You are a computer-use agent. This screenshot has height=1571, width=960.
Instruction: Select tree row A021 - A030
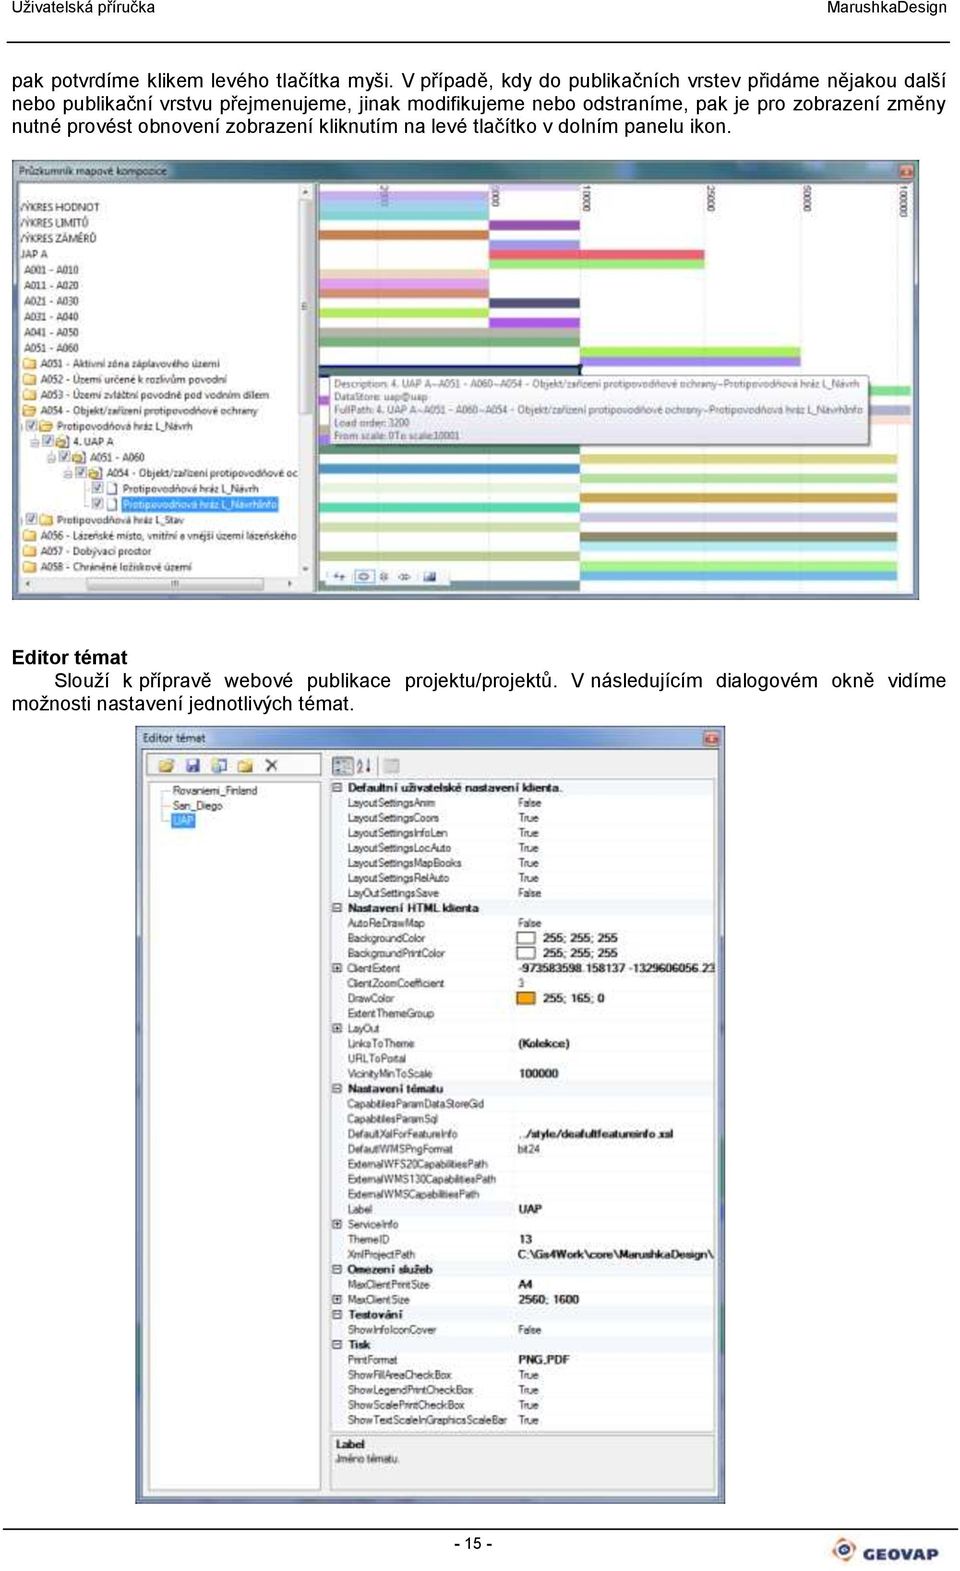(51, 301)
